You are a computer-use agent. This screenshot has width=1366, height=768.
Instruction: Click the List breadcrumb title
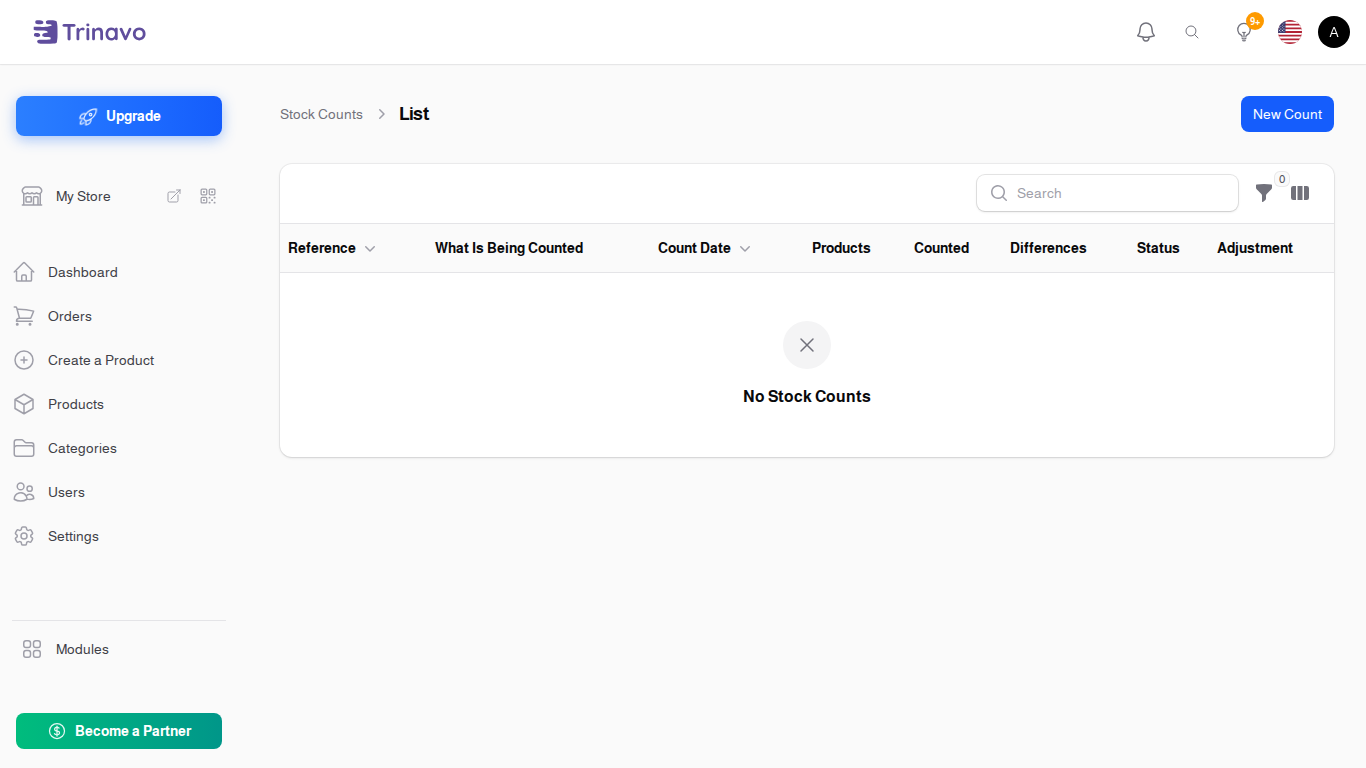414,114
